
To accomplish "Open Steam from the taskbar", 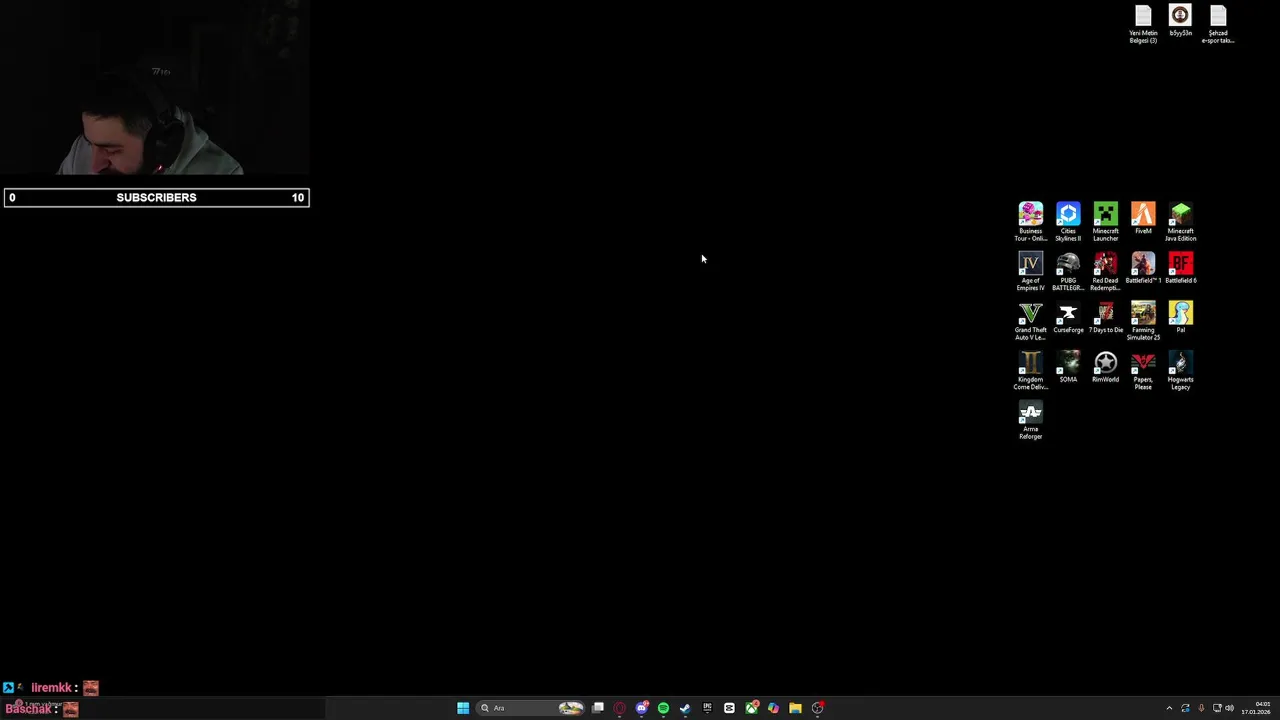I will point(685,708).
